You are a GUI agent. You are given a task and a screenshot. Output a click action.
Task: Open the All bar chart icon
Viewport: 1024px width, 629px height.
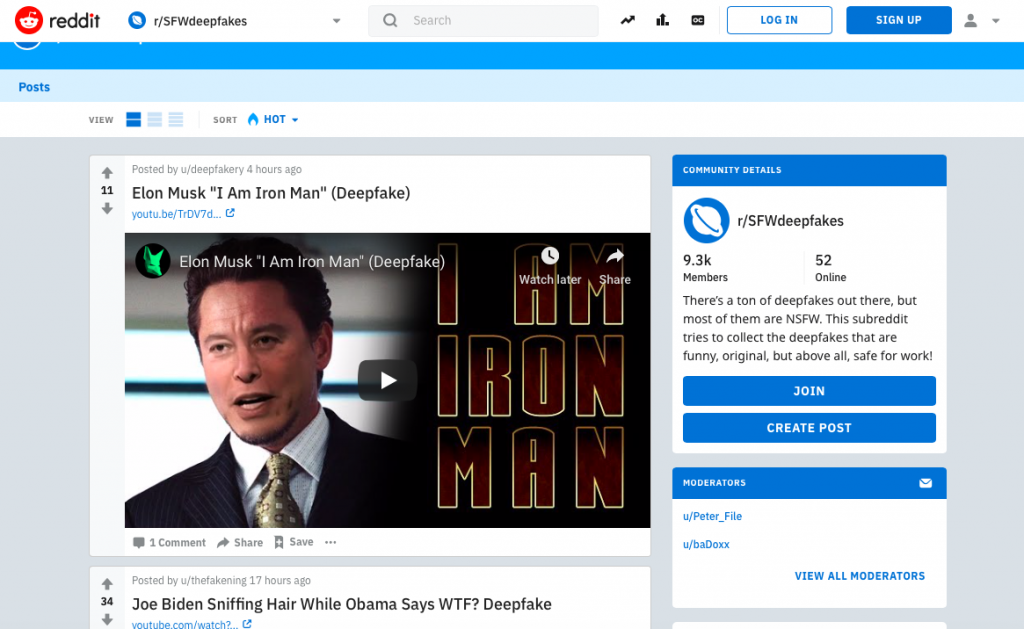pos(663,20)
